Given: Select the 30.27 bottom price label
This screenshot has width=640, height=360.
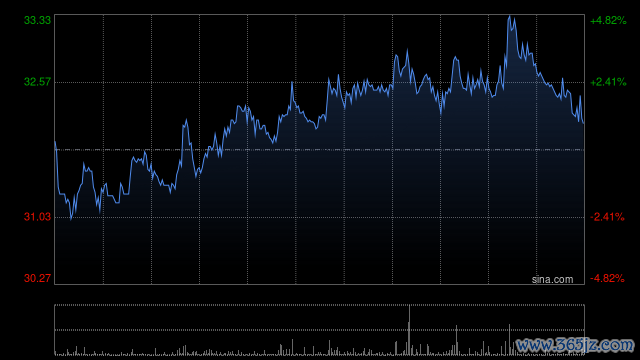Looking at the screenshot, I should [x=37, y=278].
